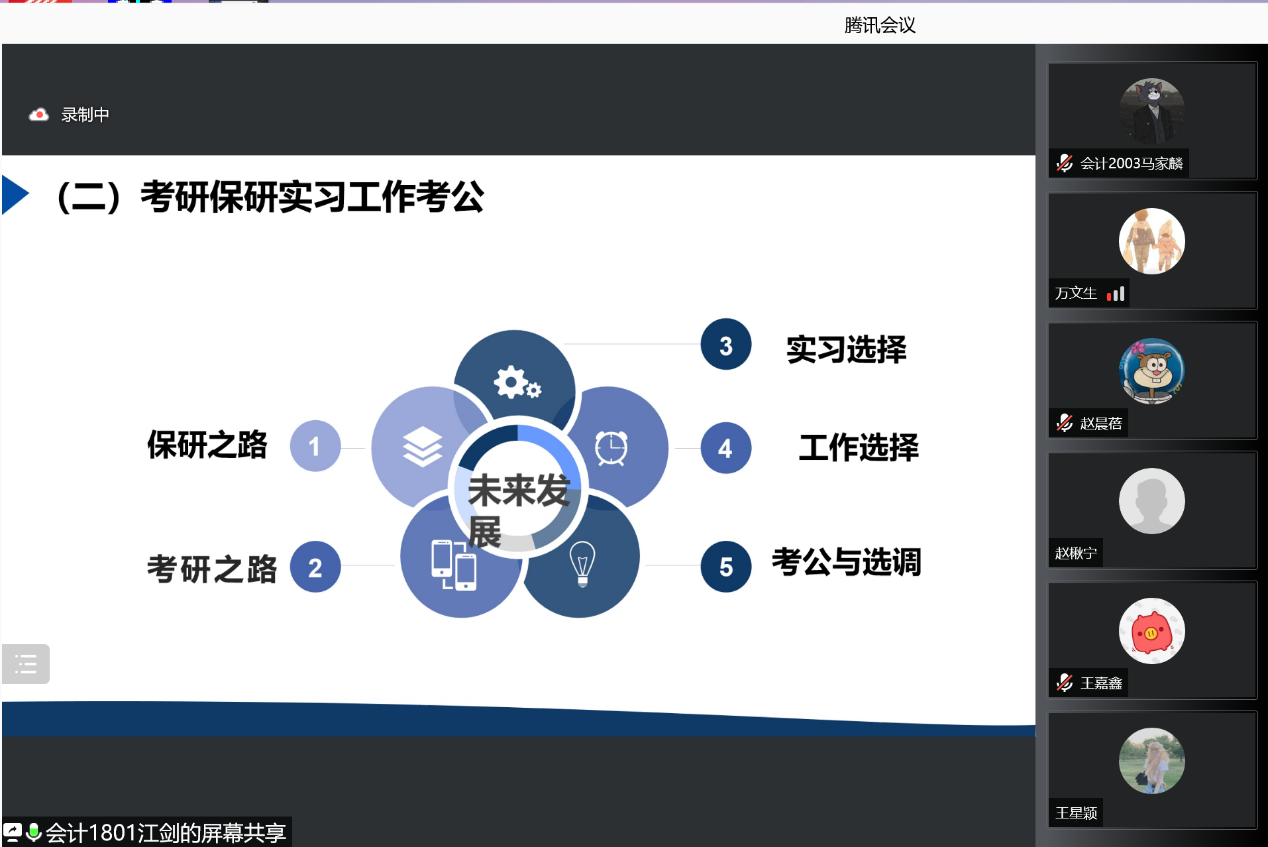The width and height of the screenshot is (1268, 847).
Task: Select 王星颖's participant video tile
Action: [x=1151, y=769]
